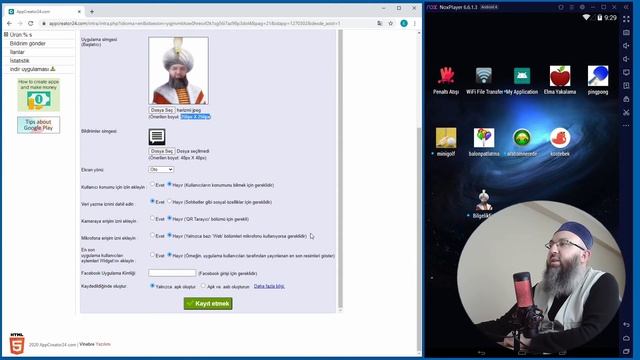Reload the page in Chrome

coord(31,23)
